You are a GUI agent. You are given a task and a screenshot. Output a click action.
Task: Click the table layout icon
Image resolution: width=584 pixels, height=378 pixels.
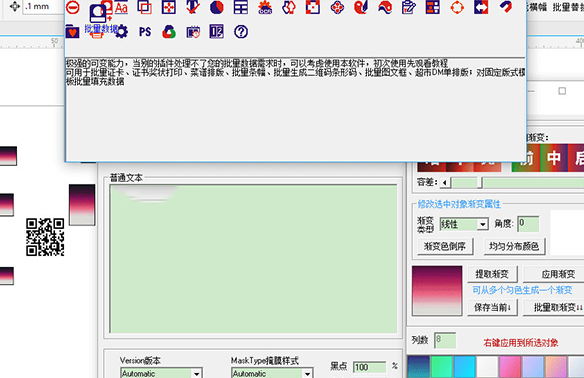click(241, 7)
